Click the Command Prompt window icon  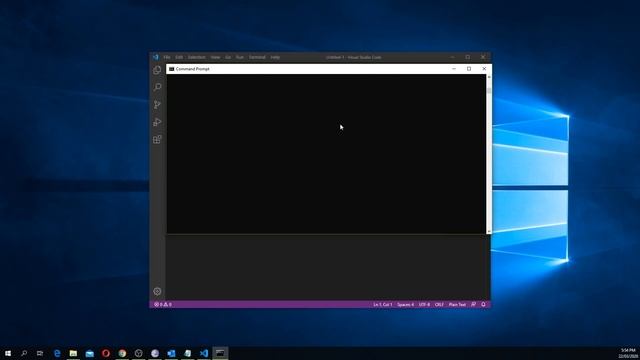tap(171, 69)
